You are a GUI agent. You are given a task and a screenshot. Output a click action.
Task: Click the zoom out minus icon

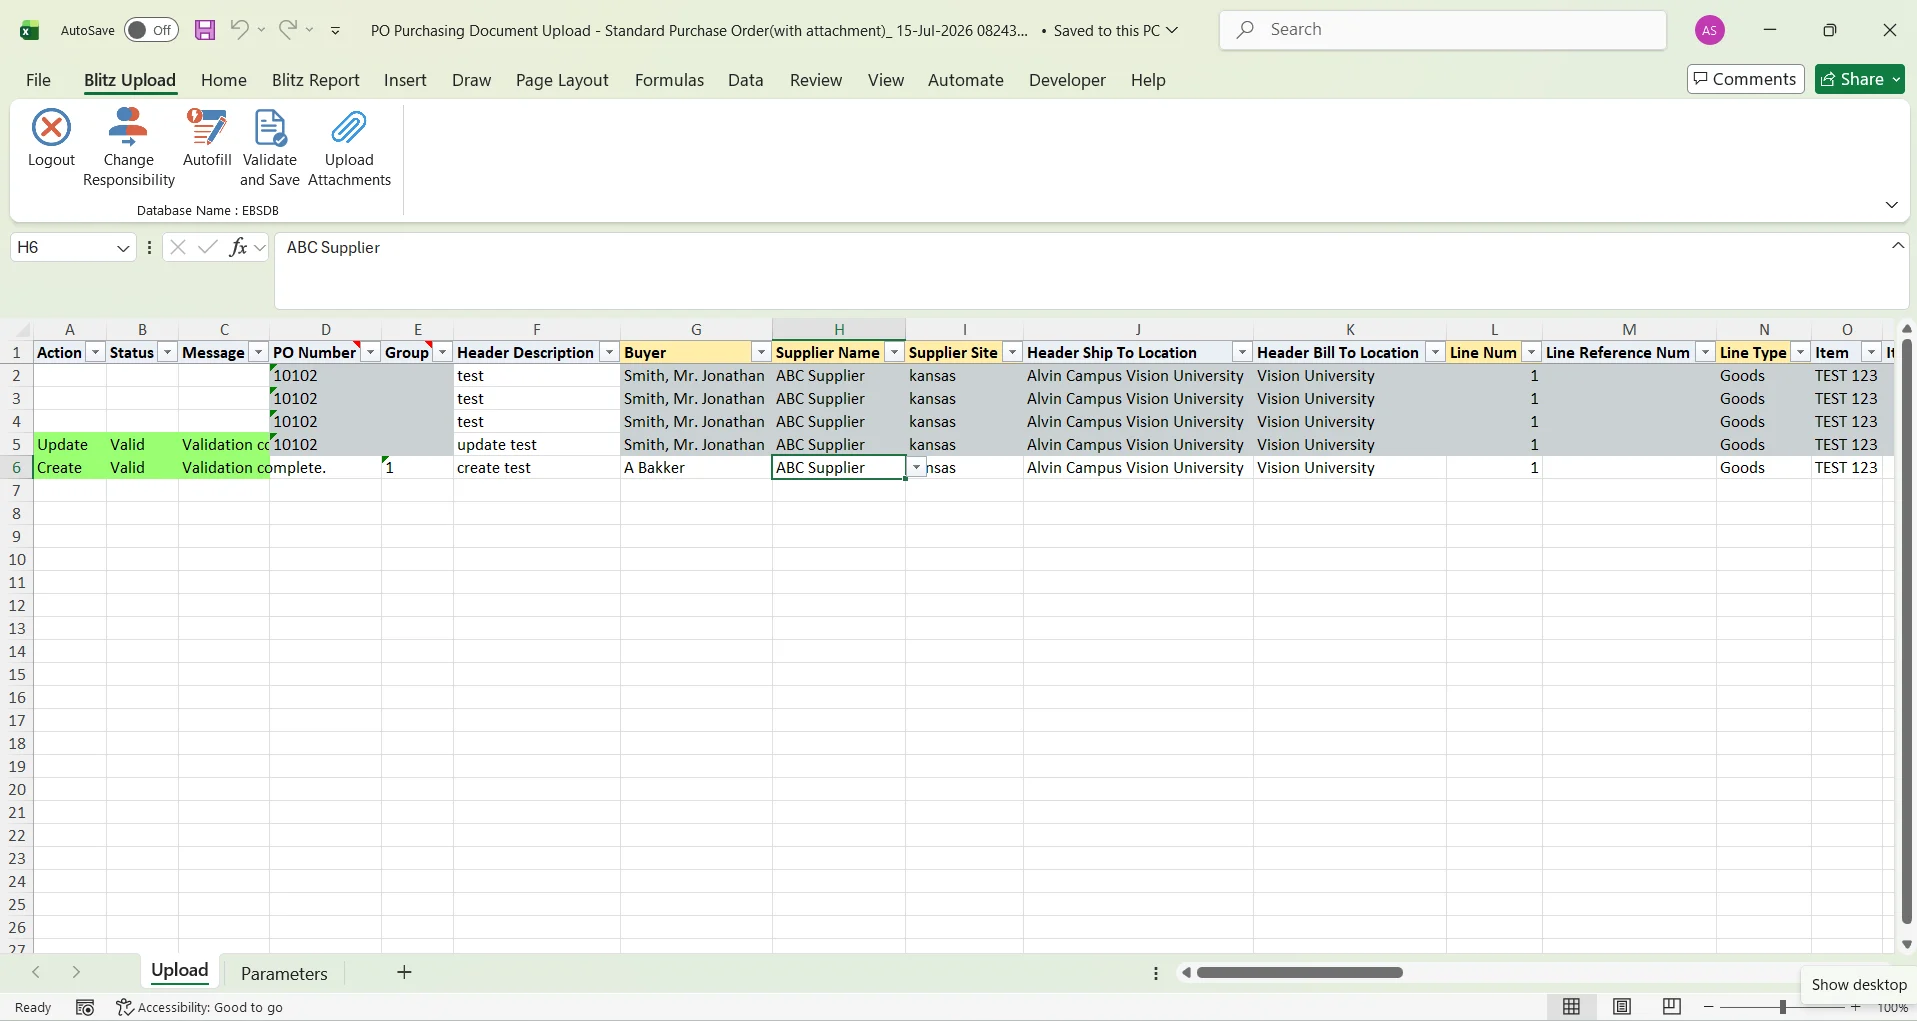pyautogui.click(x=1709, y=1007)
